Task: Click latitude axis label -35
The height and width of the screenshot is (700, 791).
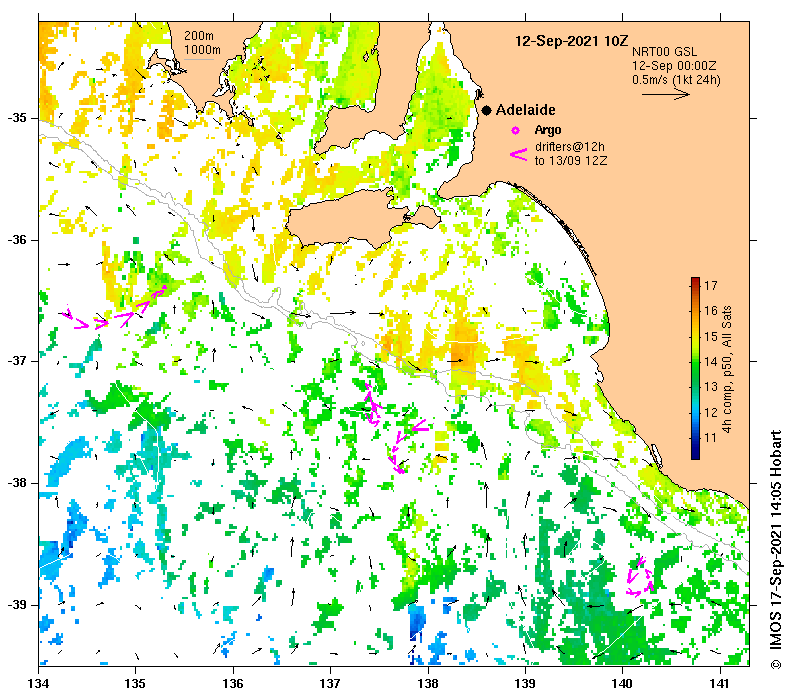Action: click(x=17, y=118)
